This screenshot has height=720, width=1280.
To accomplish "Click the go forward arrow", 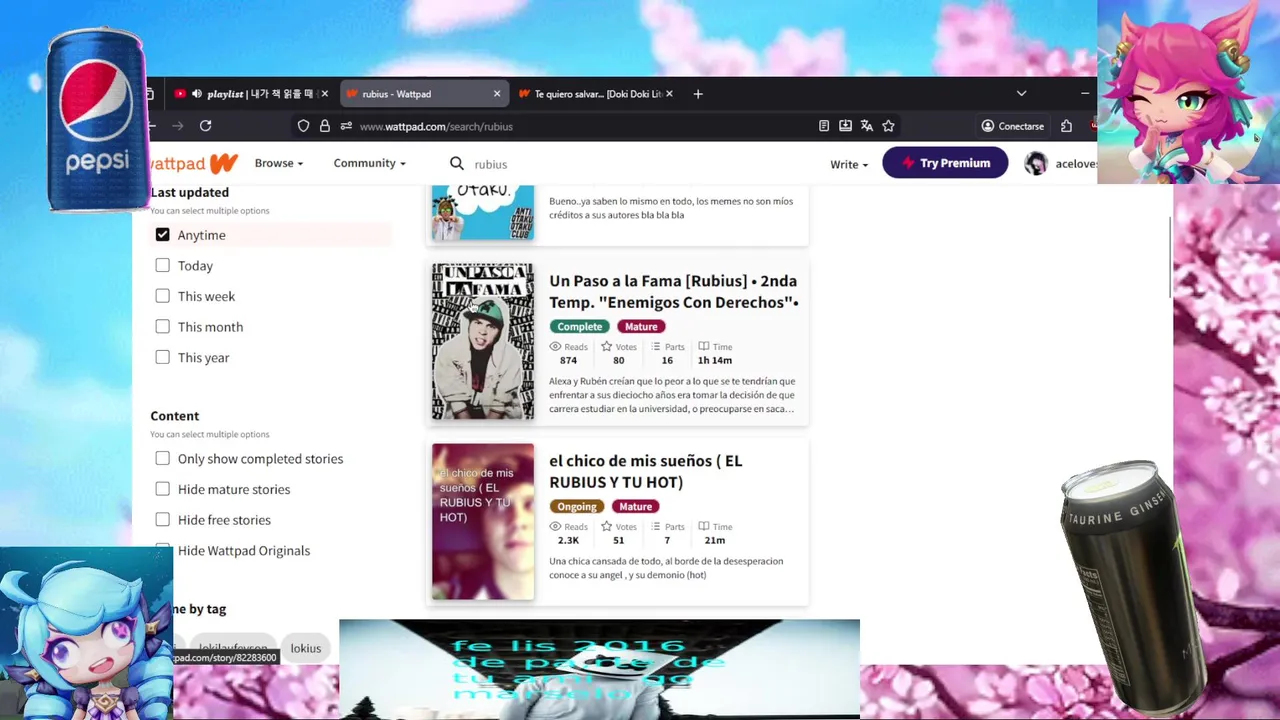I will click(177, 126).
